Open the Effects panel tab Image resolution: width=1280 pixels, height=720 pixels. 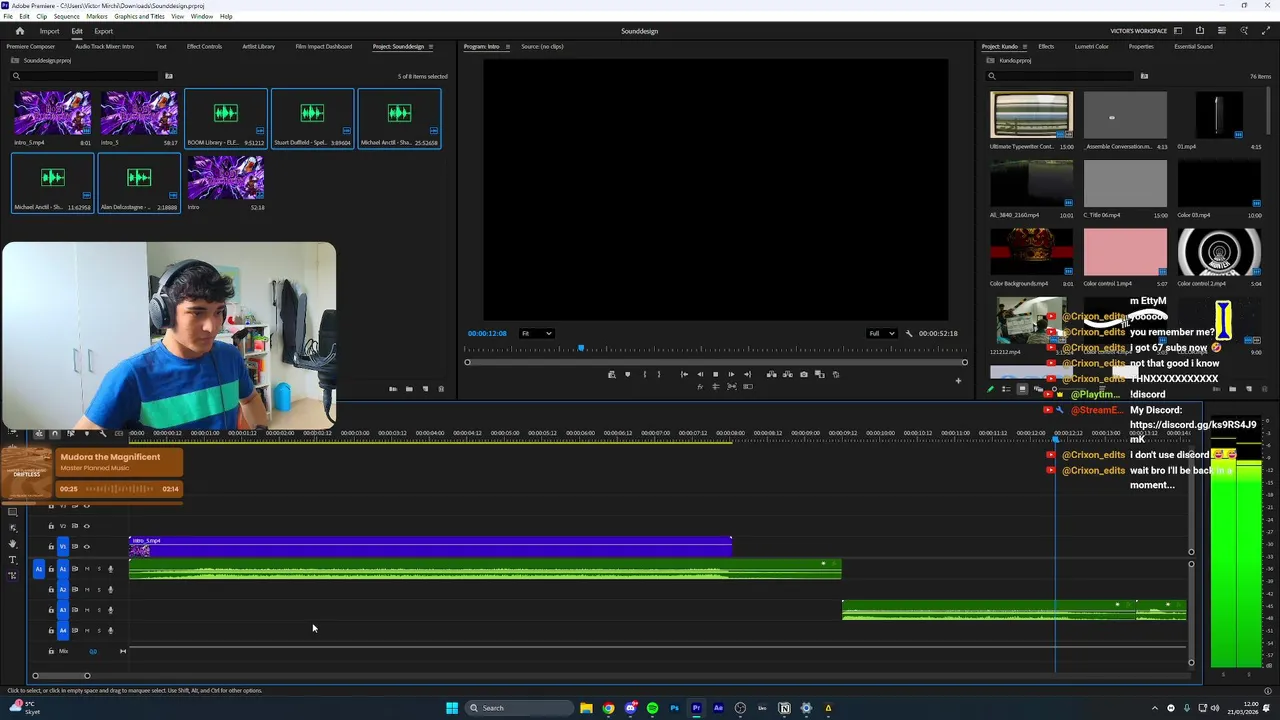1046,46
